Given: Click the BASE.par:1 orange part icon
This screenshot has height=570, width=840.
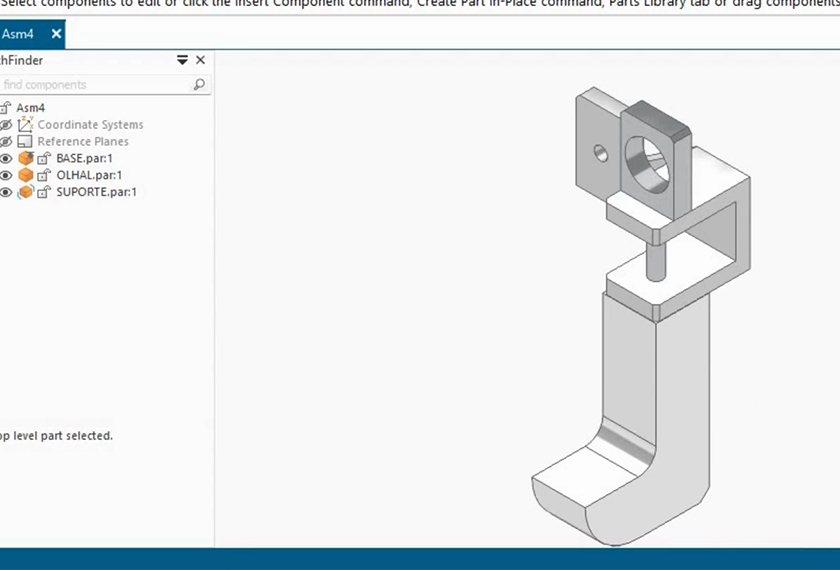Looking at the screenshot, I should point(26,158).
